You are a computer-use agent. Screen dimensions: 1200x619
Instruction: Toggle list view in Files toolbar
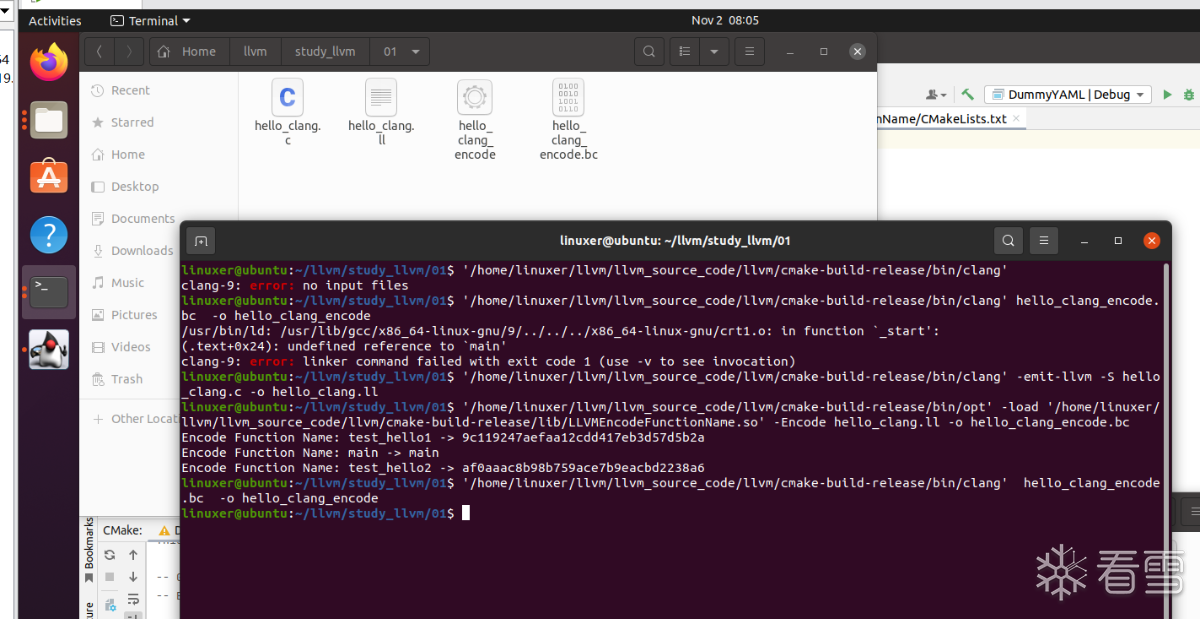(x=685, y=52)
